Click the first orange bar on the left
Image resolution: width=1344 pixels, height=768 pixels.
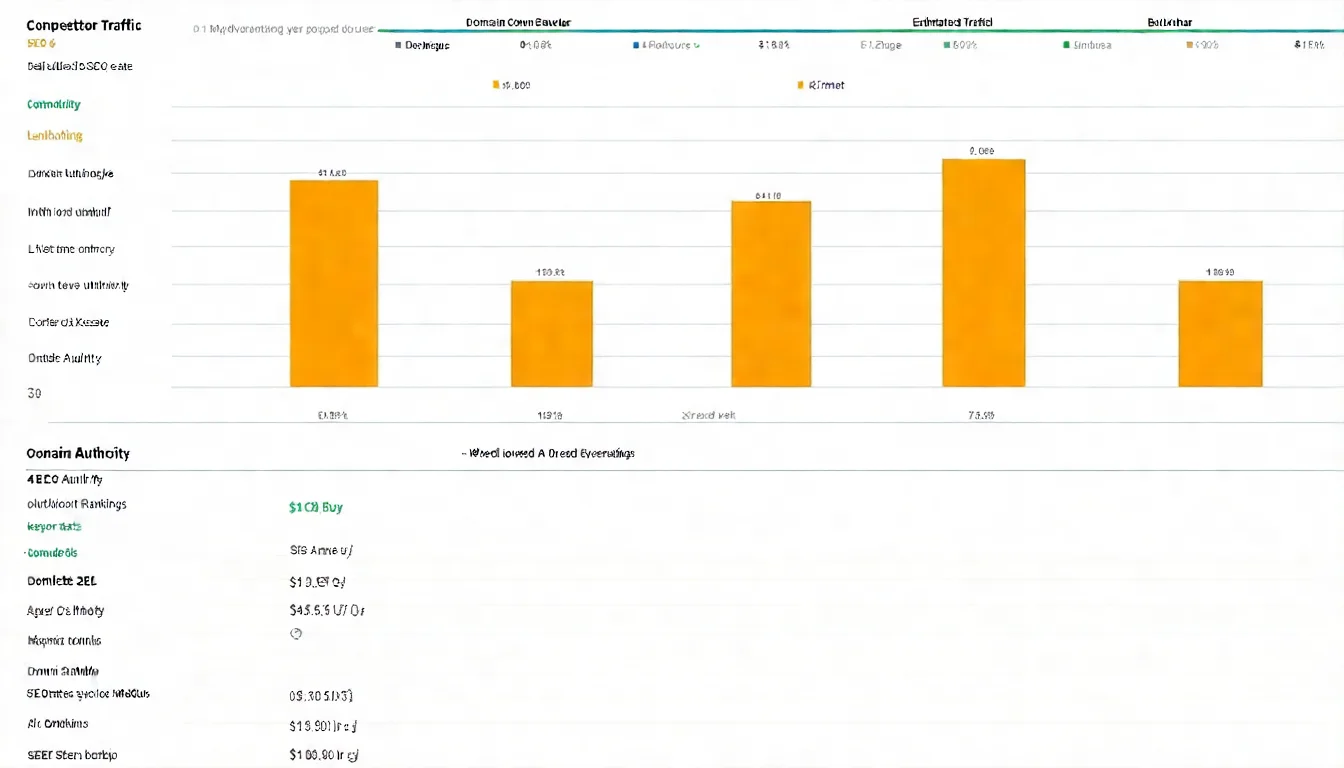(334, 283)
